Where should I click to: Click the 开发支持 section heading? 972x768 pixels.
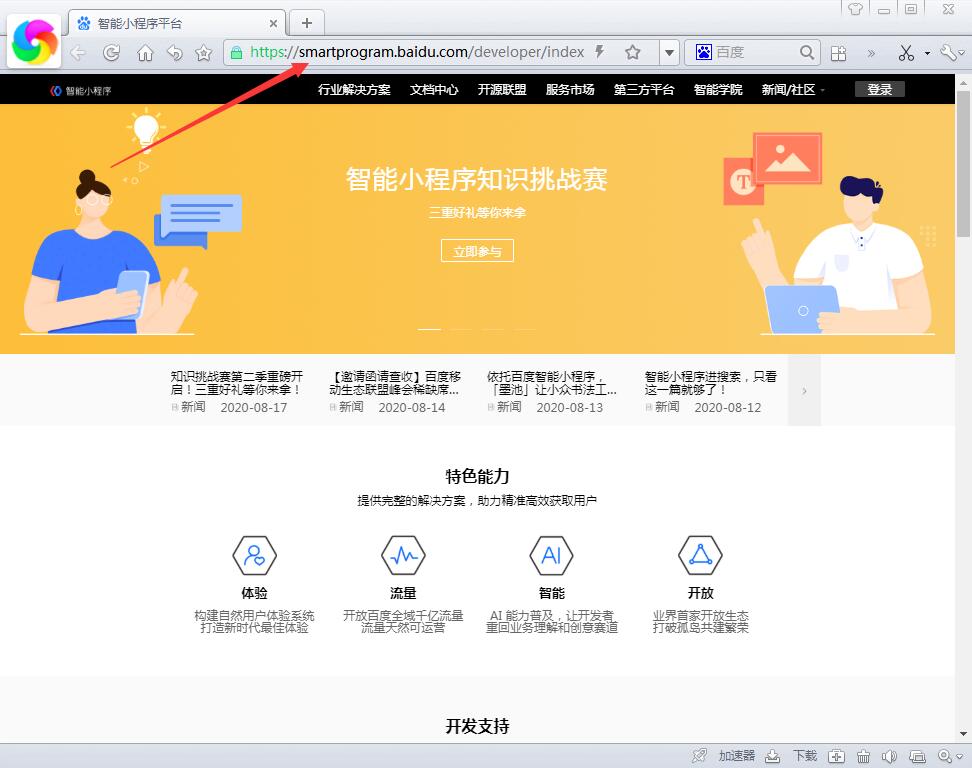[x=477, y=726]
